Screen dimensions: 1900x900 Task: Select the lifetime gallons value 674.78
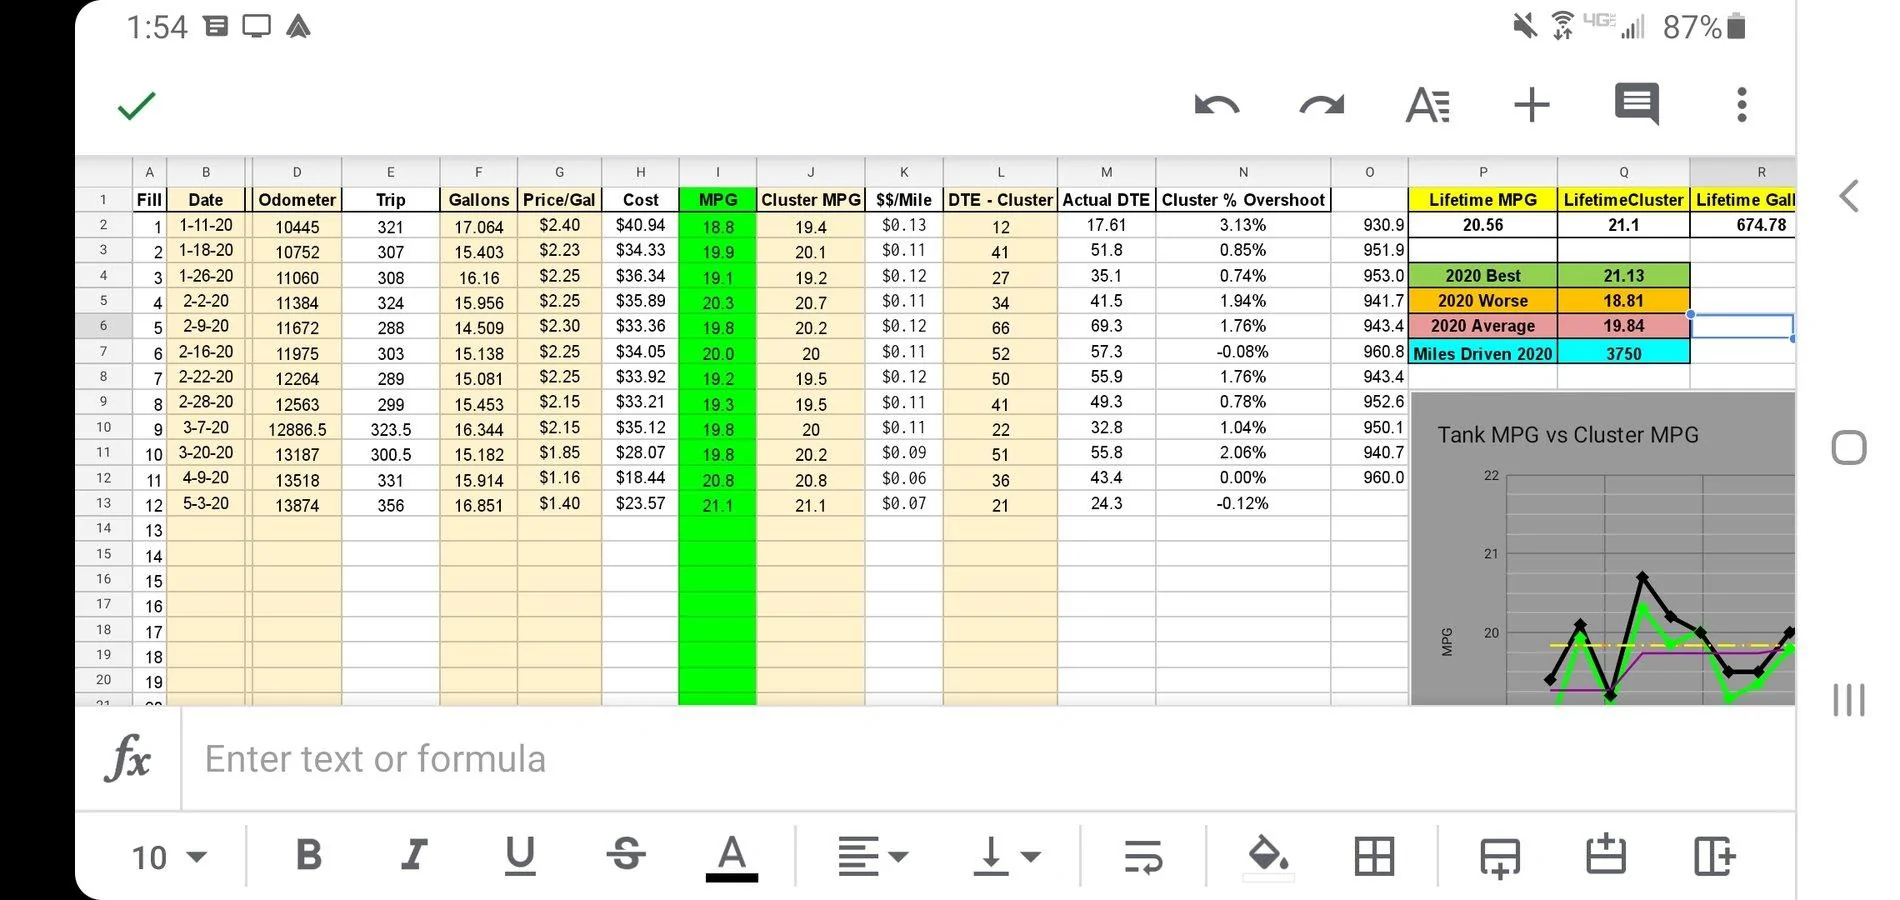[x=1743, y=225]
